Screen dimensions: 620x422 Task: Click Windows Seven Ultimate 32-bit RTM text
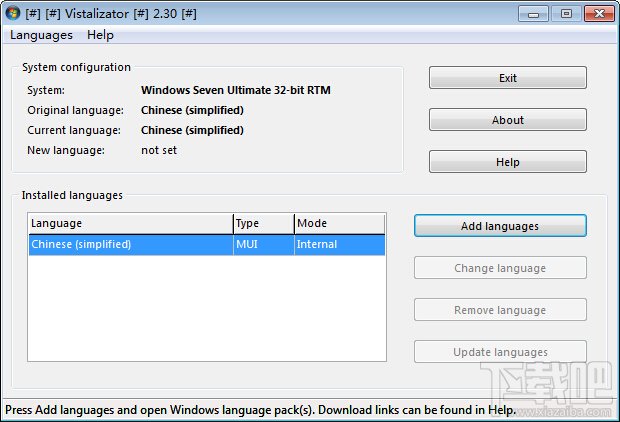point(236,90)
